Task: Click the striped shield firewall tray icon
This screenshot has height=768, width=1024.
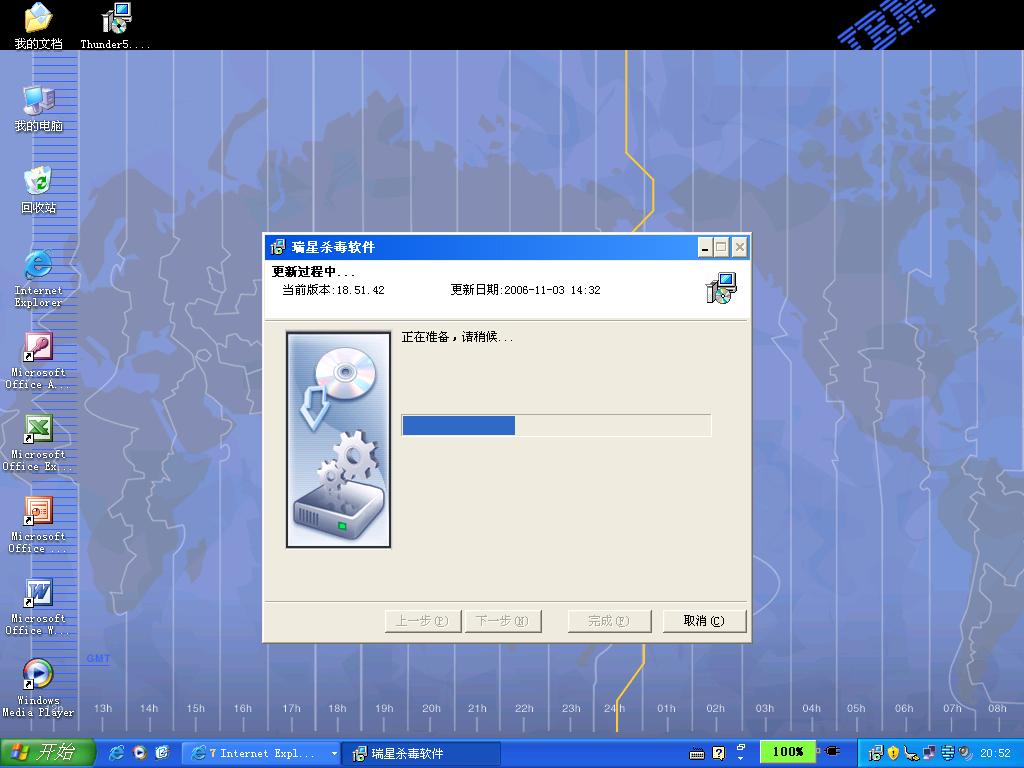Action: [x=947, y=753]
